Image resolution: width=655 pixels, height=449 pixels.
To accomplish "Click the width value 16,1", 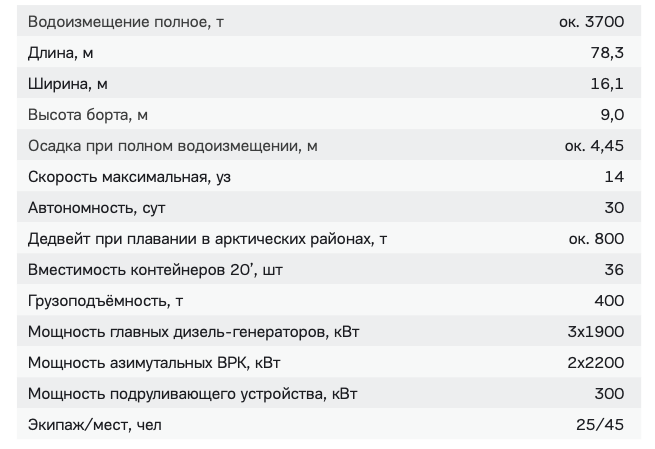I will (607, 84).
